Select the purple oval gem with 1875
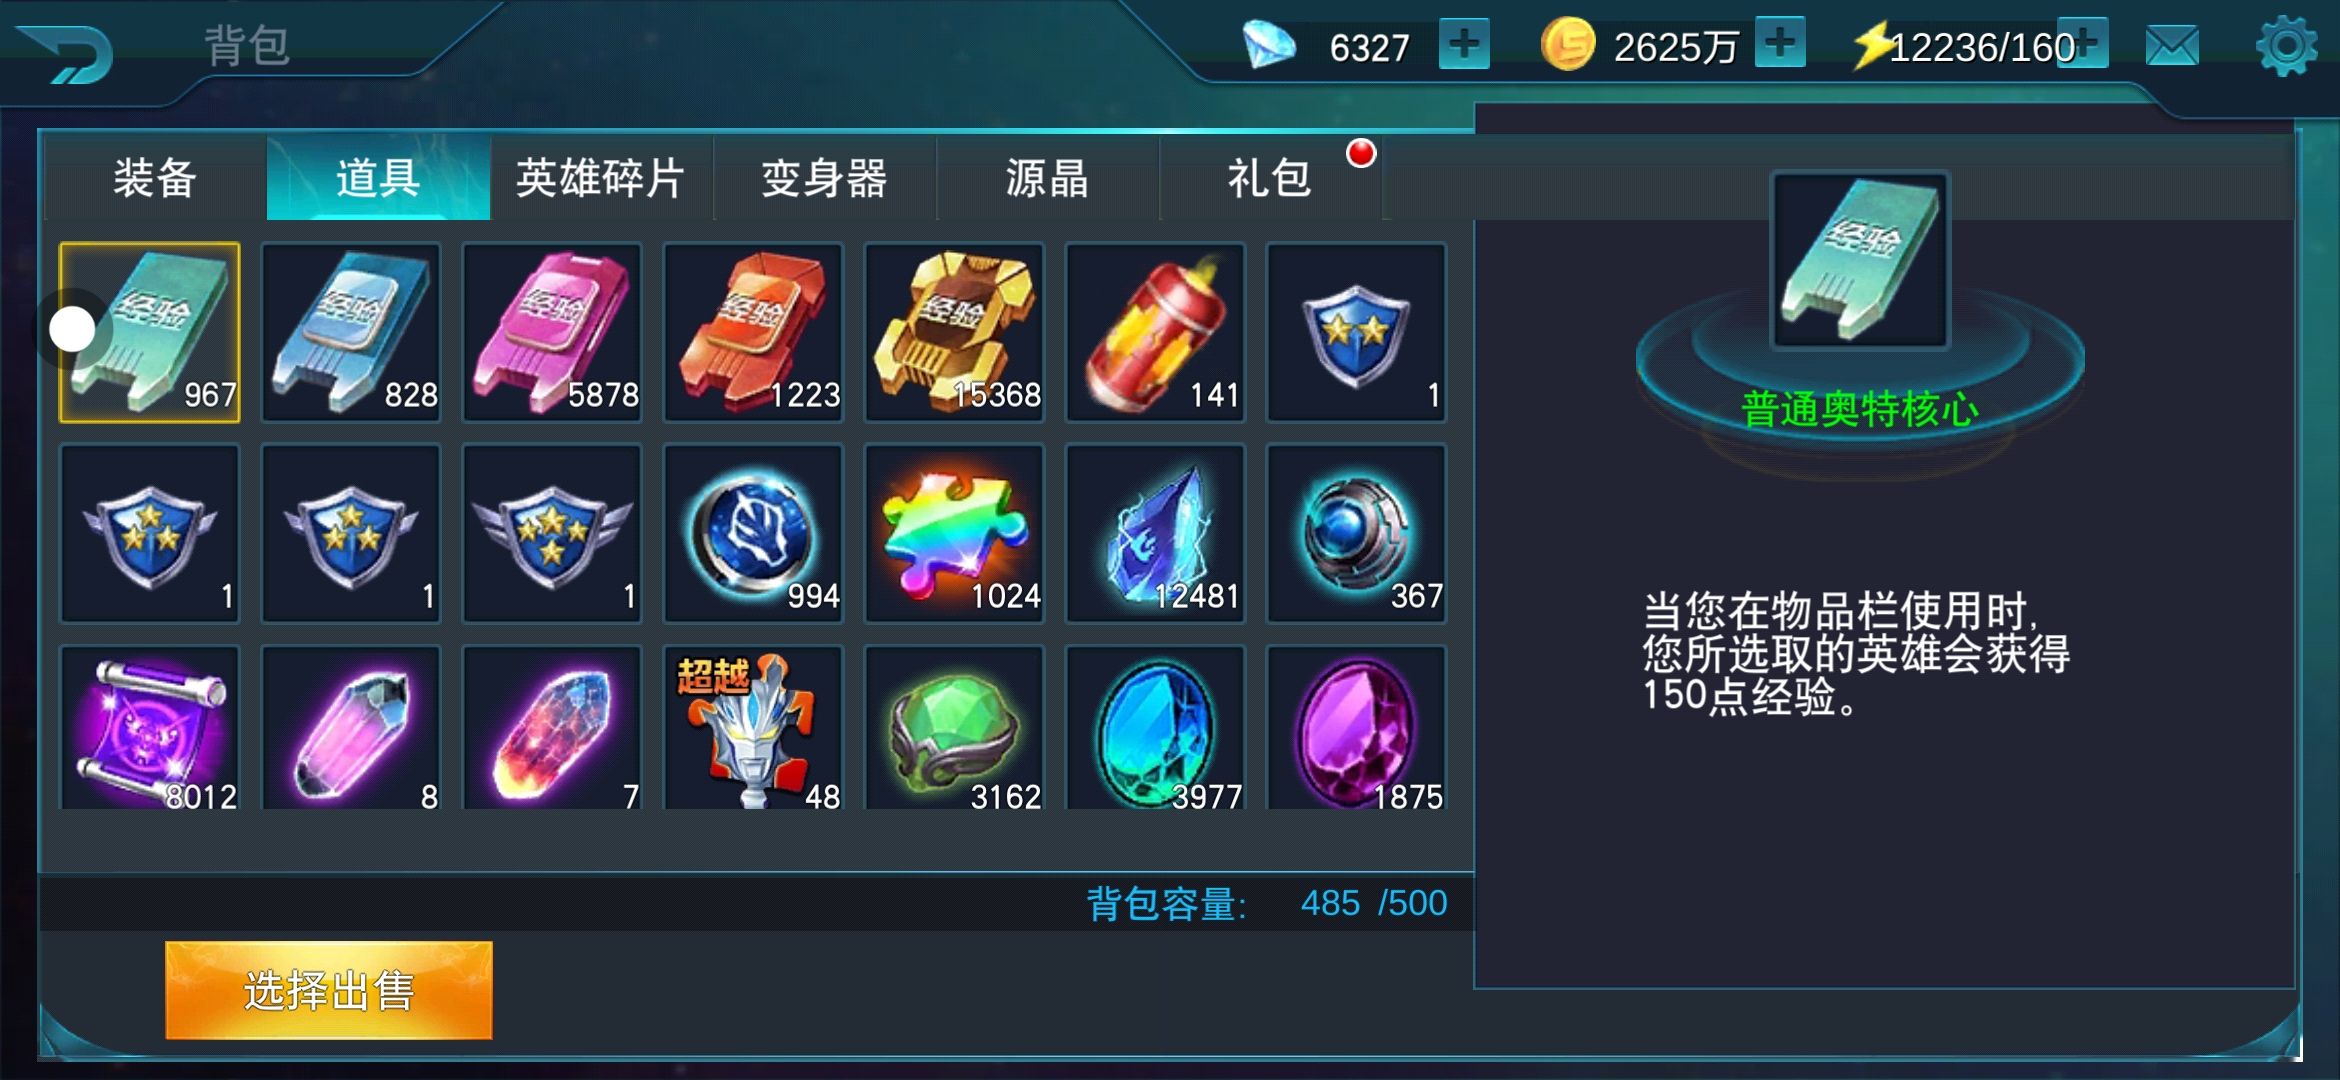The height and width of the screenshot is (1080, 2340). coord(1356,728)
